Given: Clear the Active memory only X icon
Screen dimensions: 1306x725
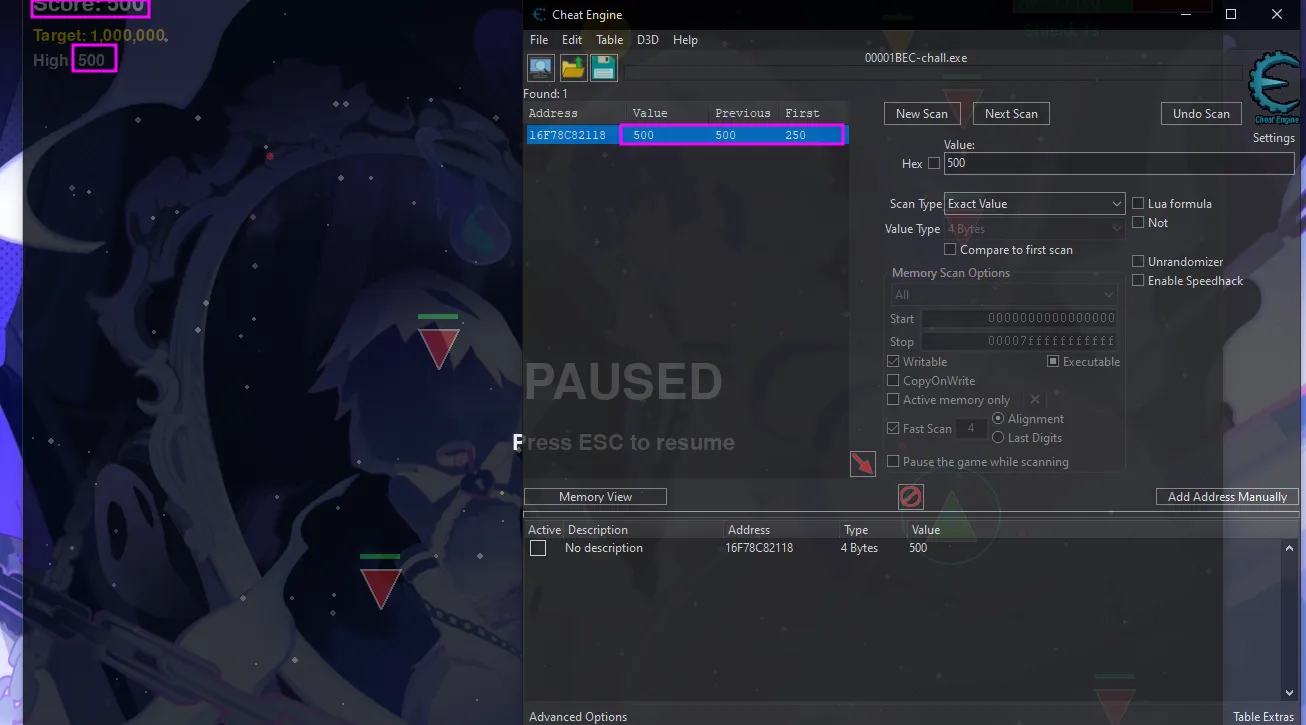Looking at the screenshot, I should point(1035,400).
